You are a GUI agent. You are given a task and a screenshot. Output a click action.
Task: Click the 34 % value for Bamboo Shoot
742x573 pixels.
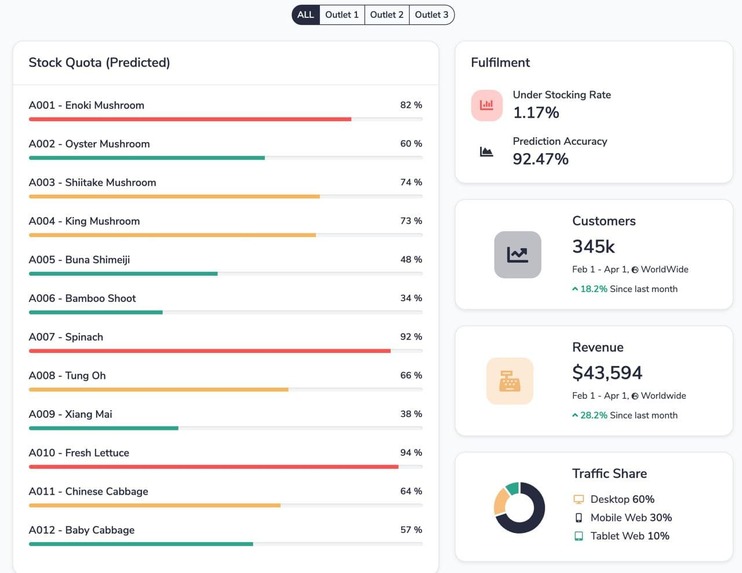coord(411,298)
